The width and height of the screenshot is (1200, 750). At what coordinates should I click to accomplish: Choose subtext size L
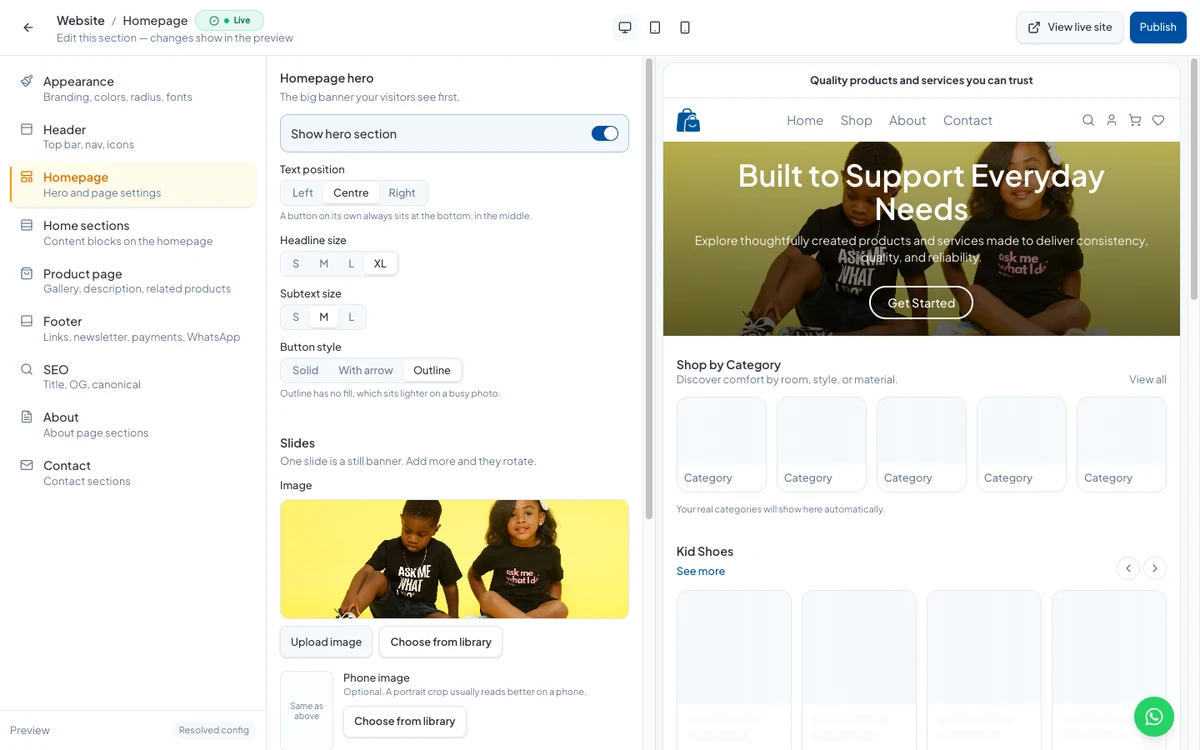click(351, 317)
